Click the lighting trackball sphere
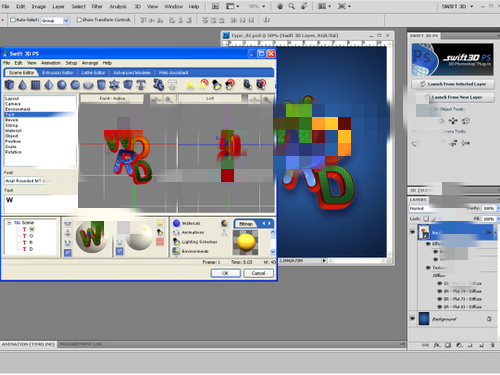 pyautogui.click(x=140, y=237)
